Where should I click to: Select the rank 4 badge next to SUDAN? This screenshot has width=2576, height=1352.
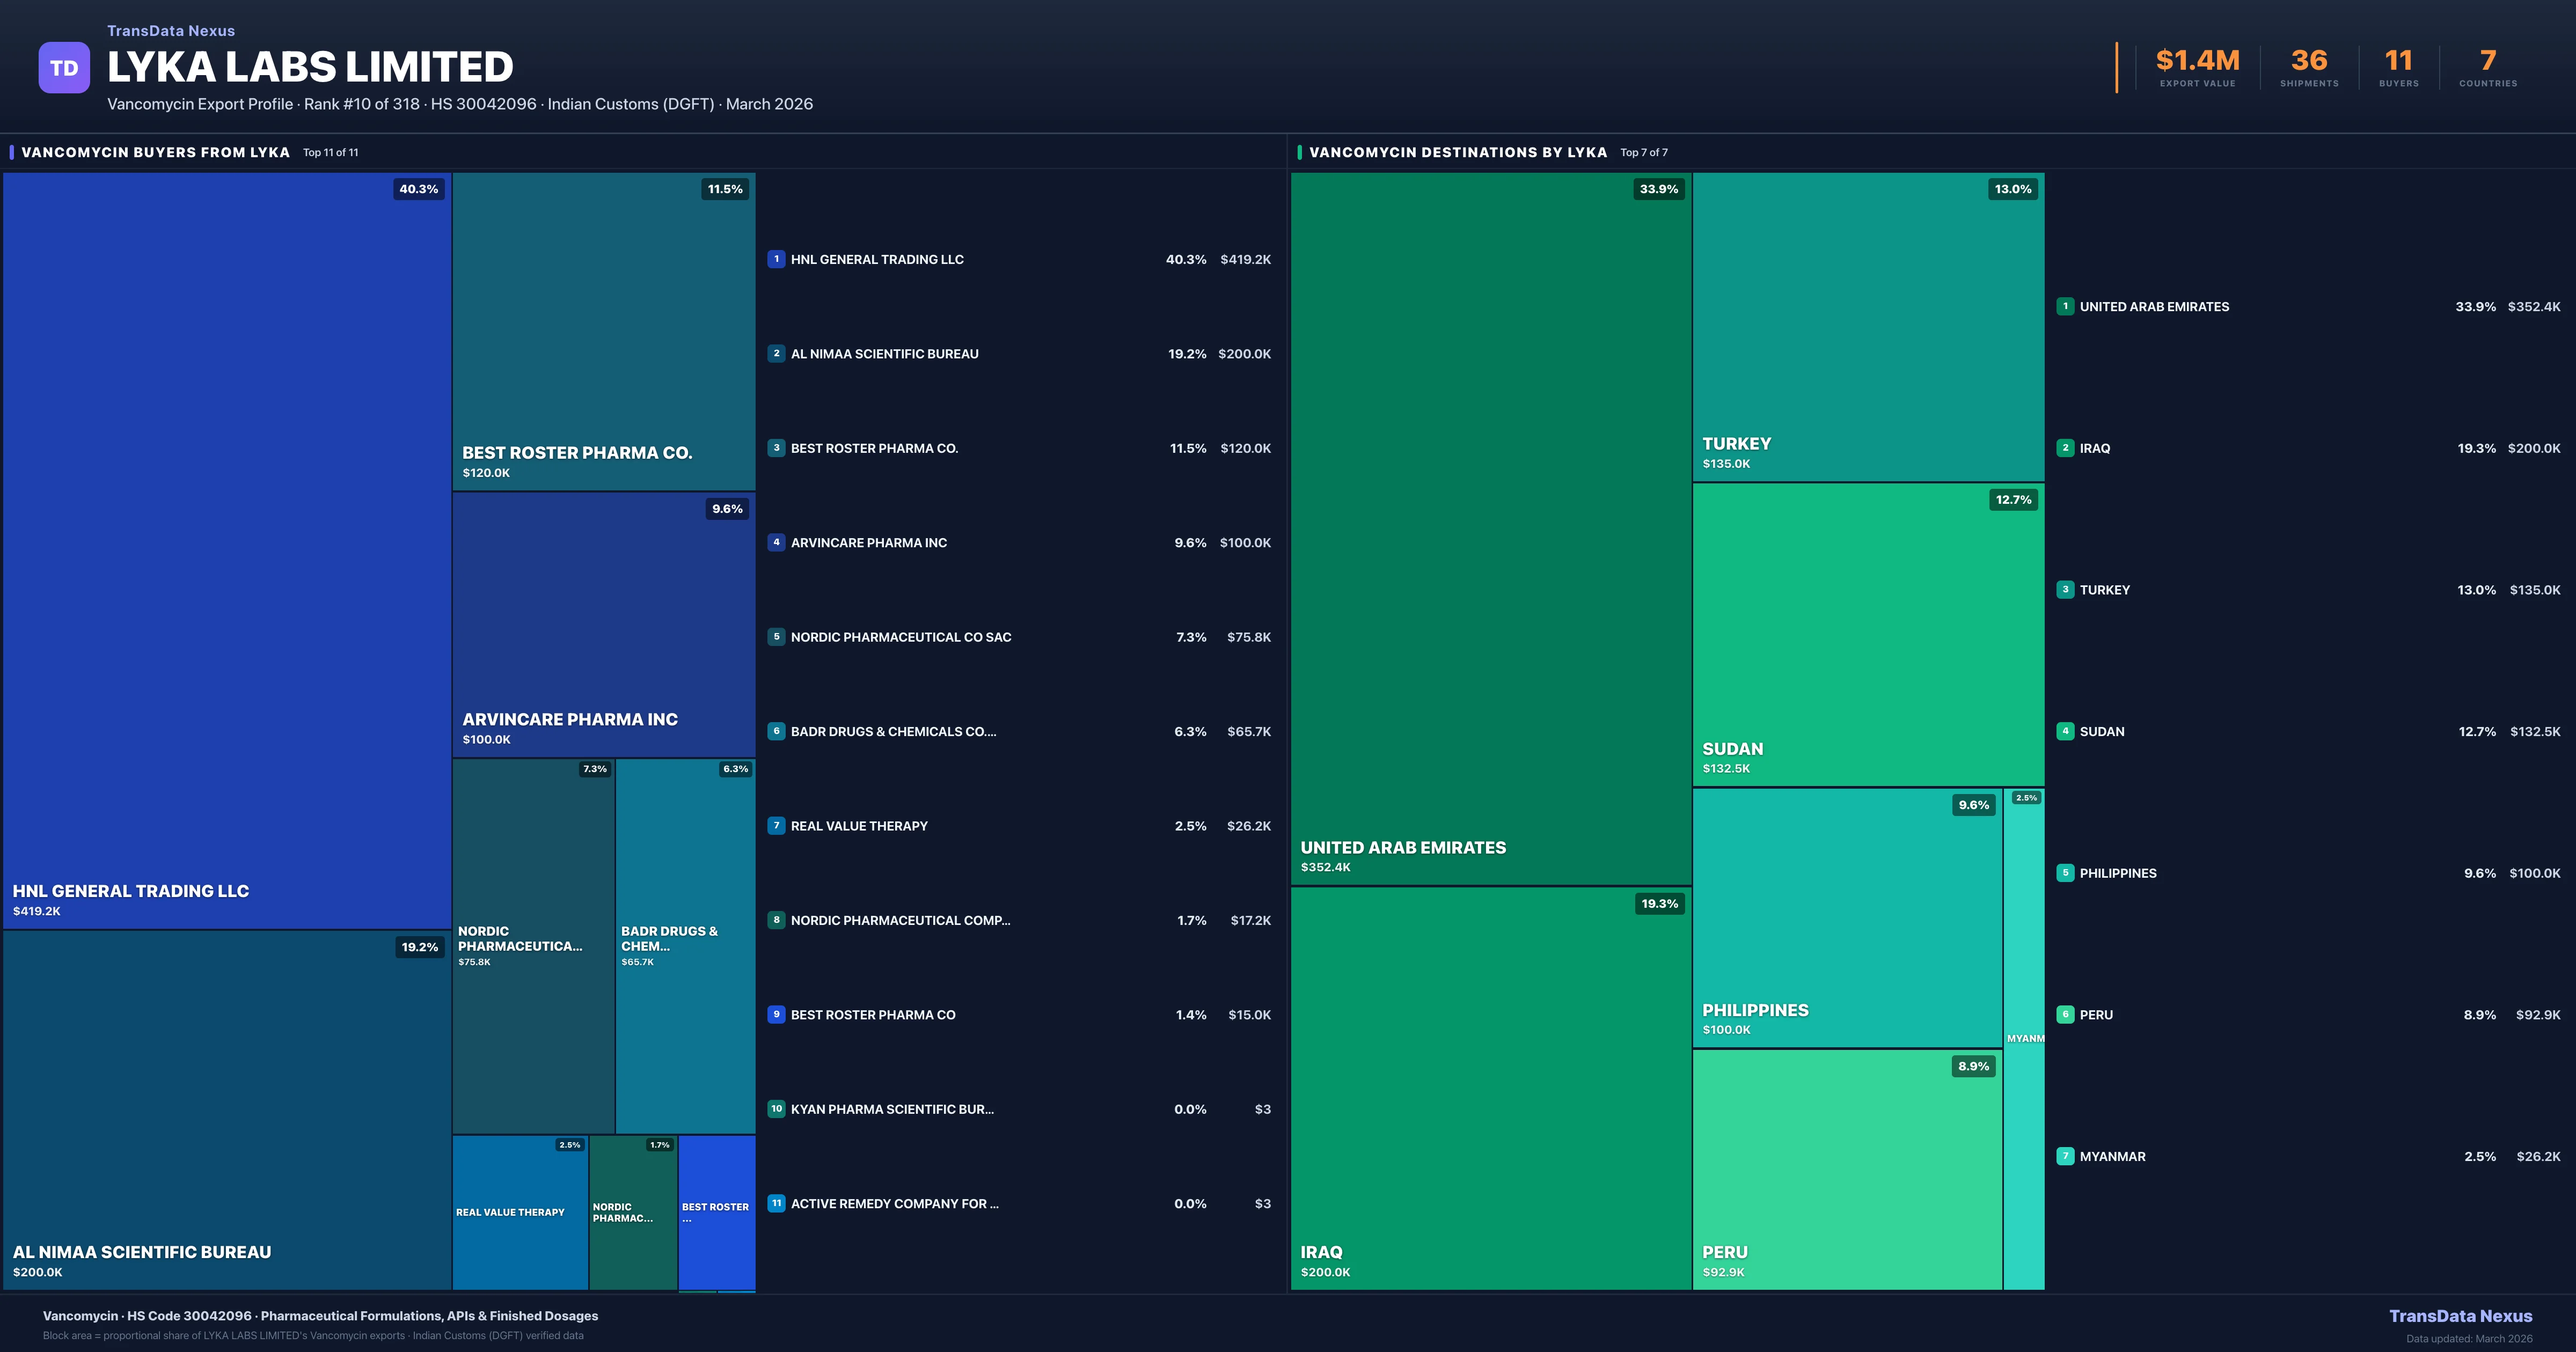pos(2066,731)
